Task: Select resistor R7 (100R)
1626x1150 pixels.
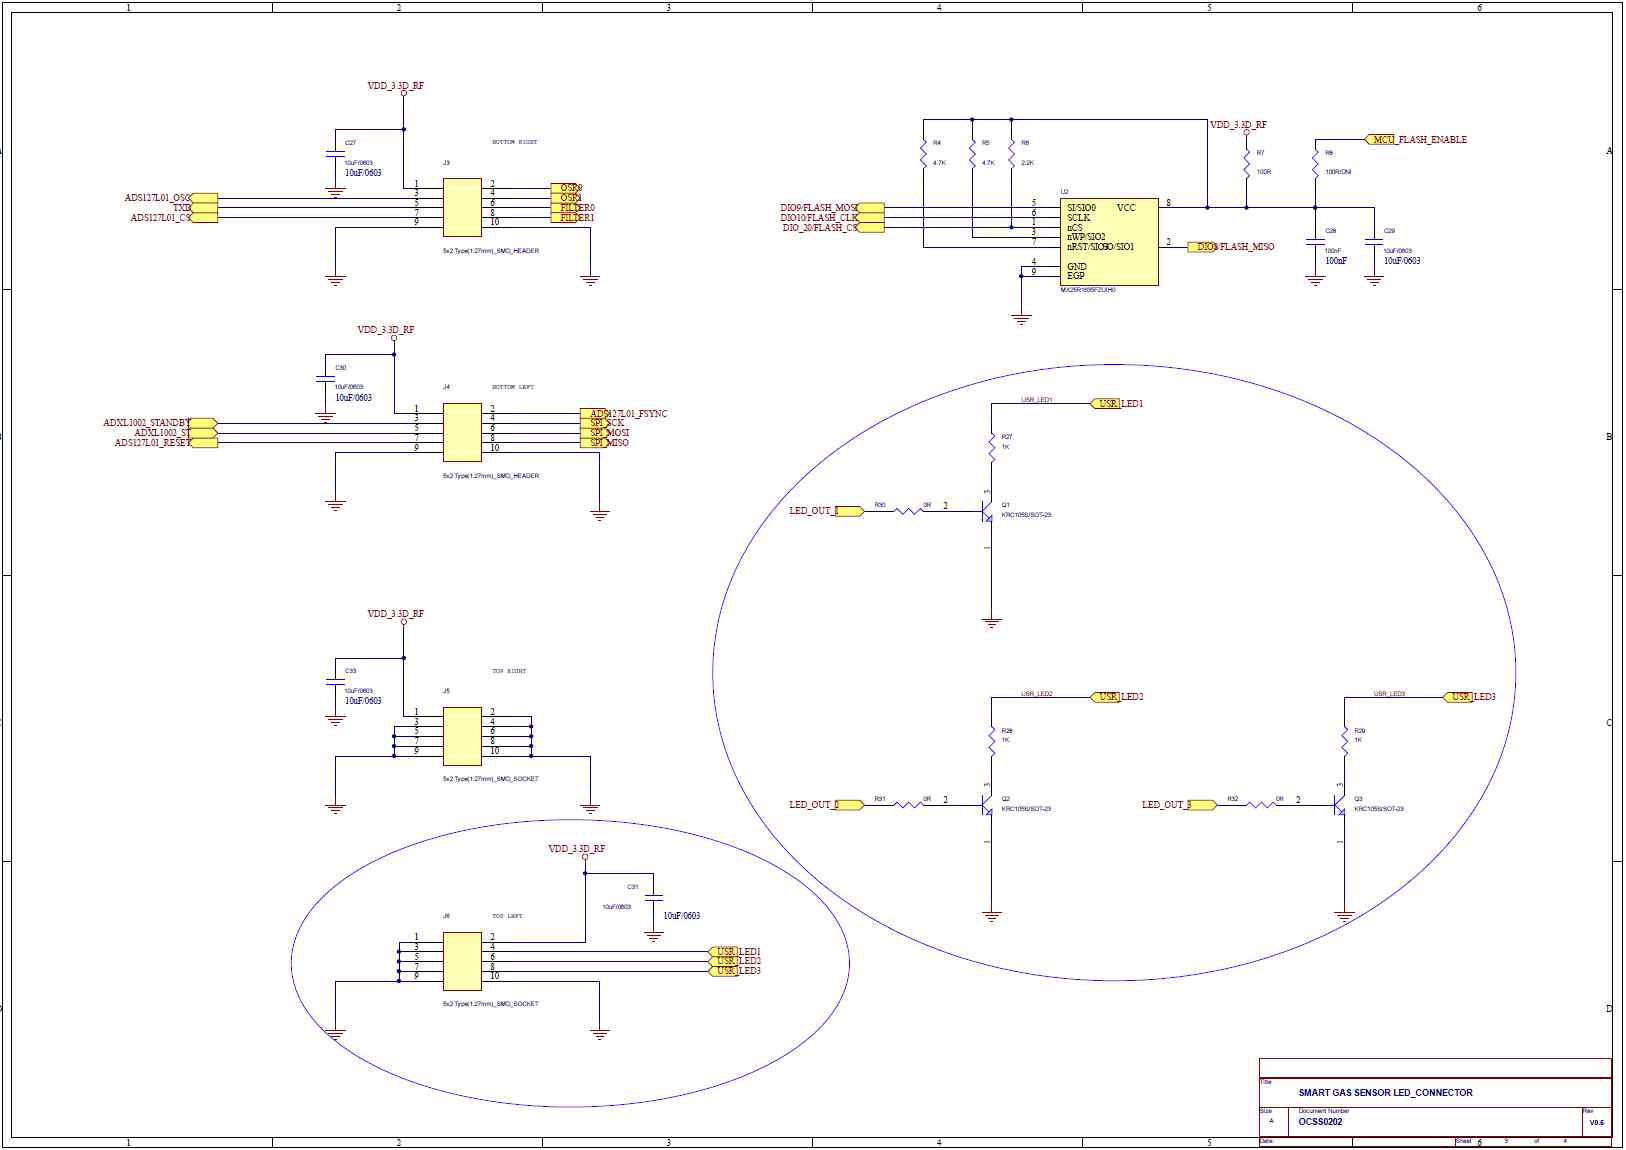Action: [1246, 164]
